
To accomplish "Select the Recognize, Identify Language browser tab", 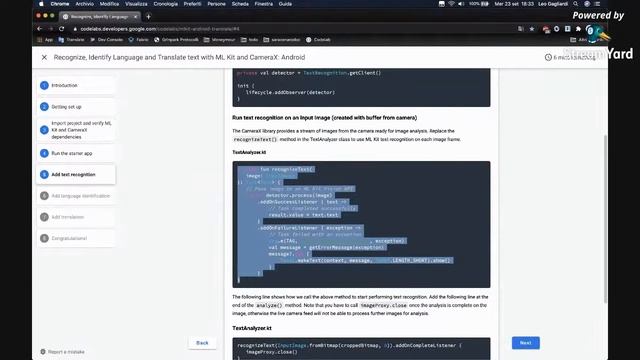I will [100, 17].
